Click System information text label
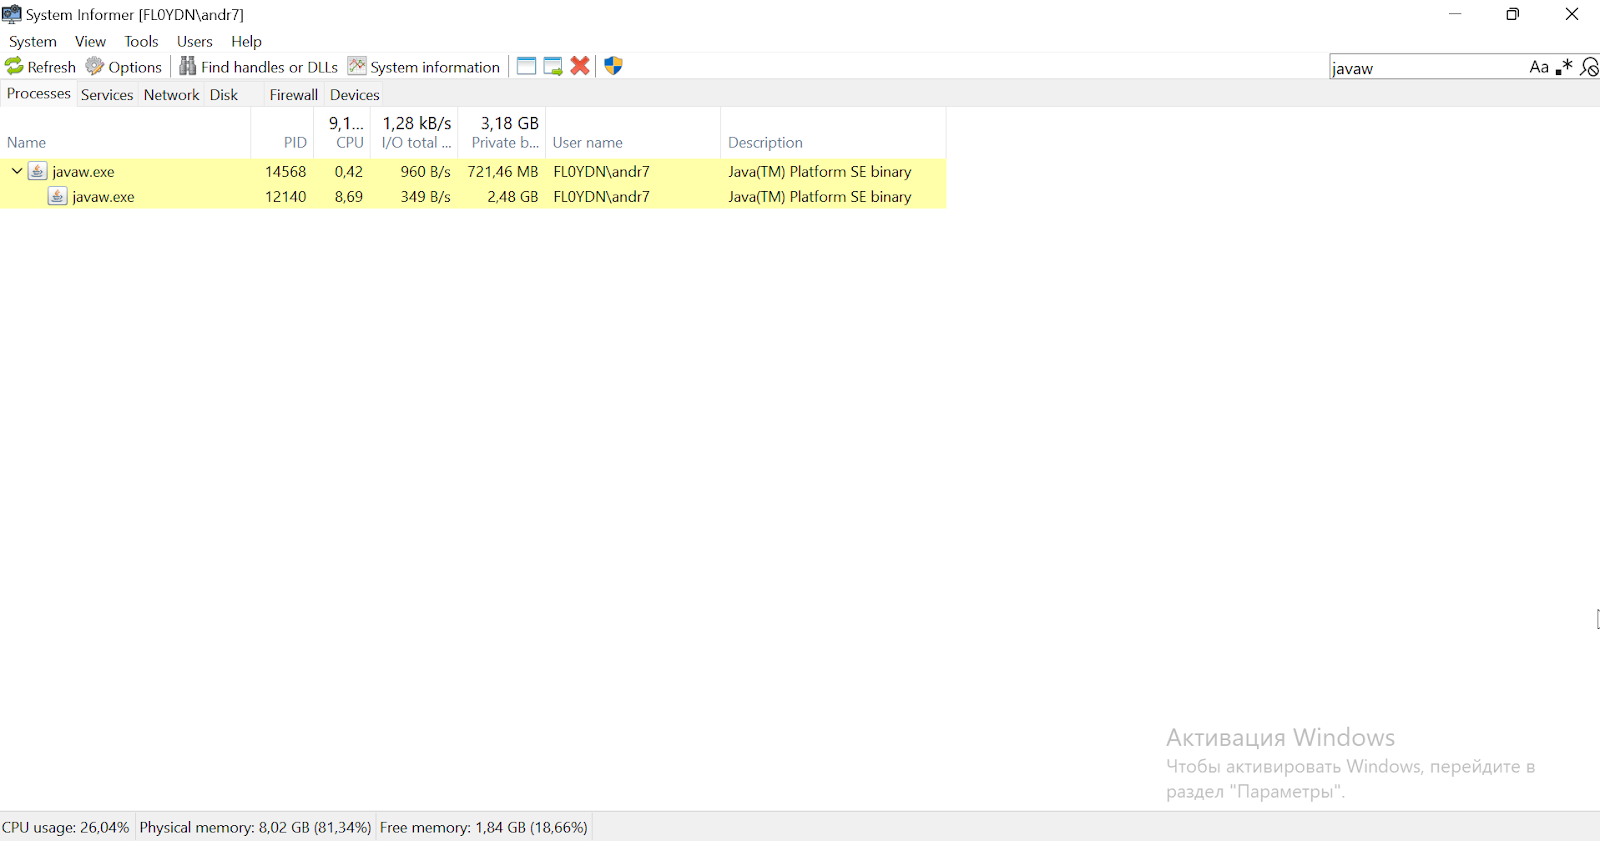The width and height of the screenshot is (1600, 841). click(x=435, y=67)
